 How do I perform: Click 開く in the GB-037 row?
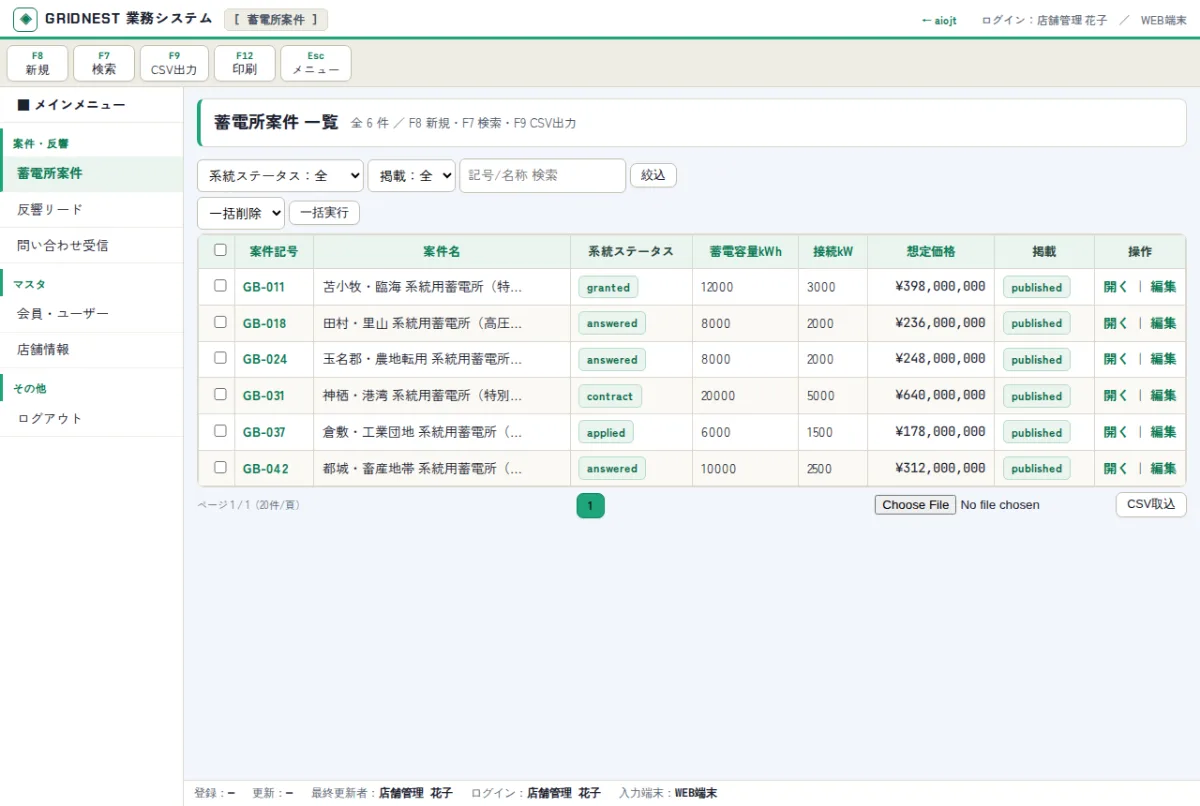pyautogui.click(x=1116, y=432)
